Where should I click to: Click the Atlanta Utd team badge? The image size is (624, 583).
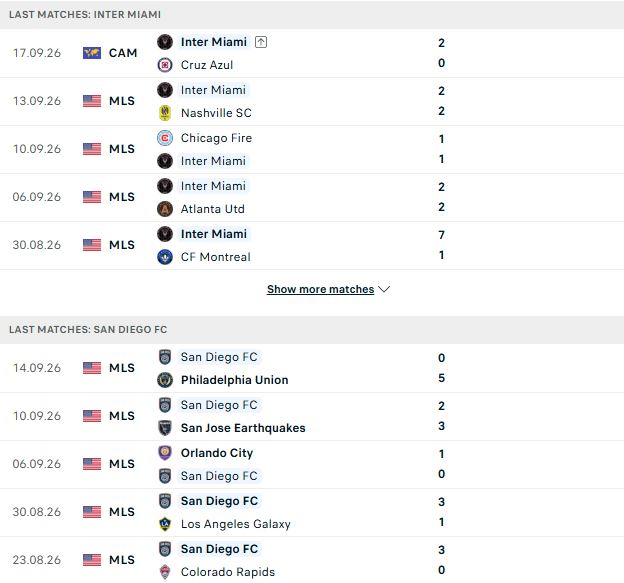pos(165,209)
